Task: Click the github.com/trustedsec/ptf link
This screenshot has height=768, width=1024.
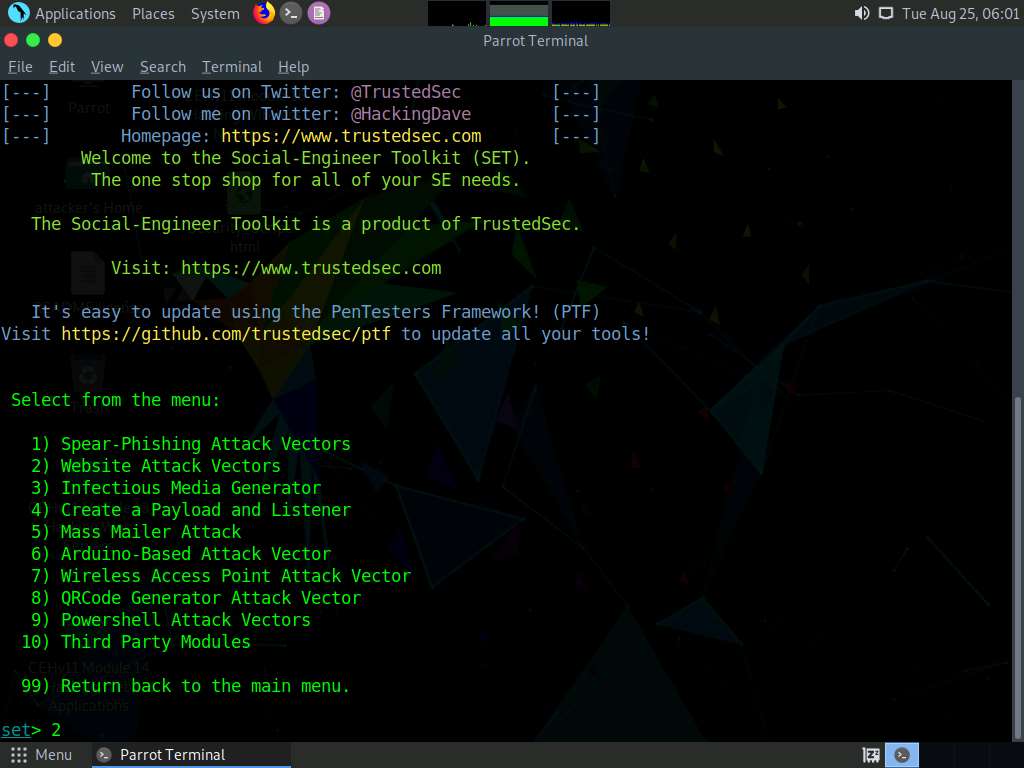Action: 226,334
